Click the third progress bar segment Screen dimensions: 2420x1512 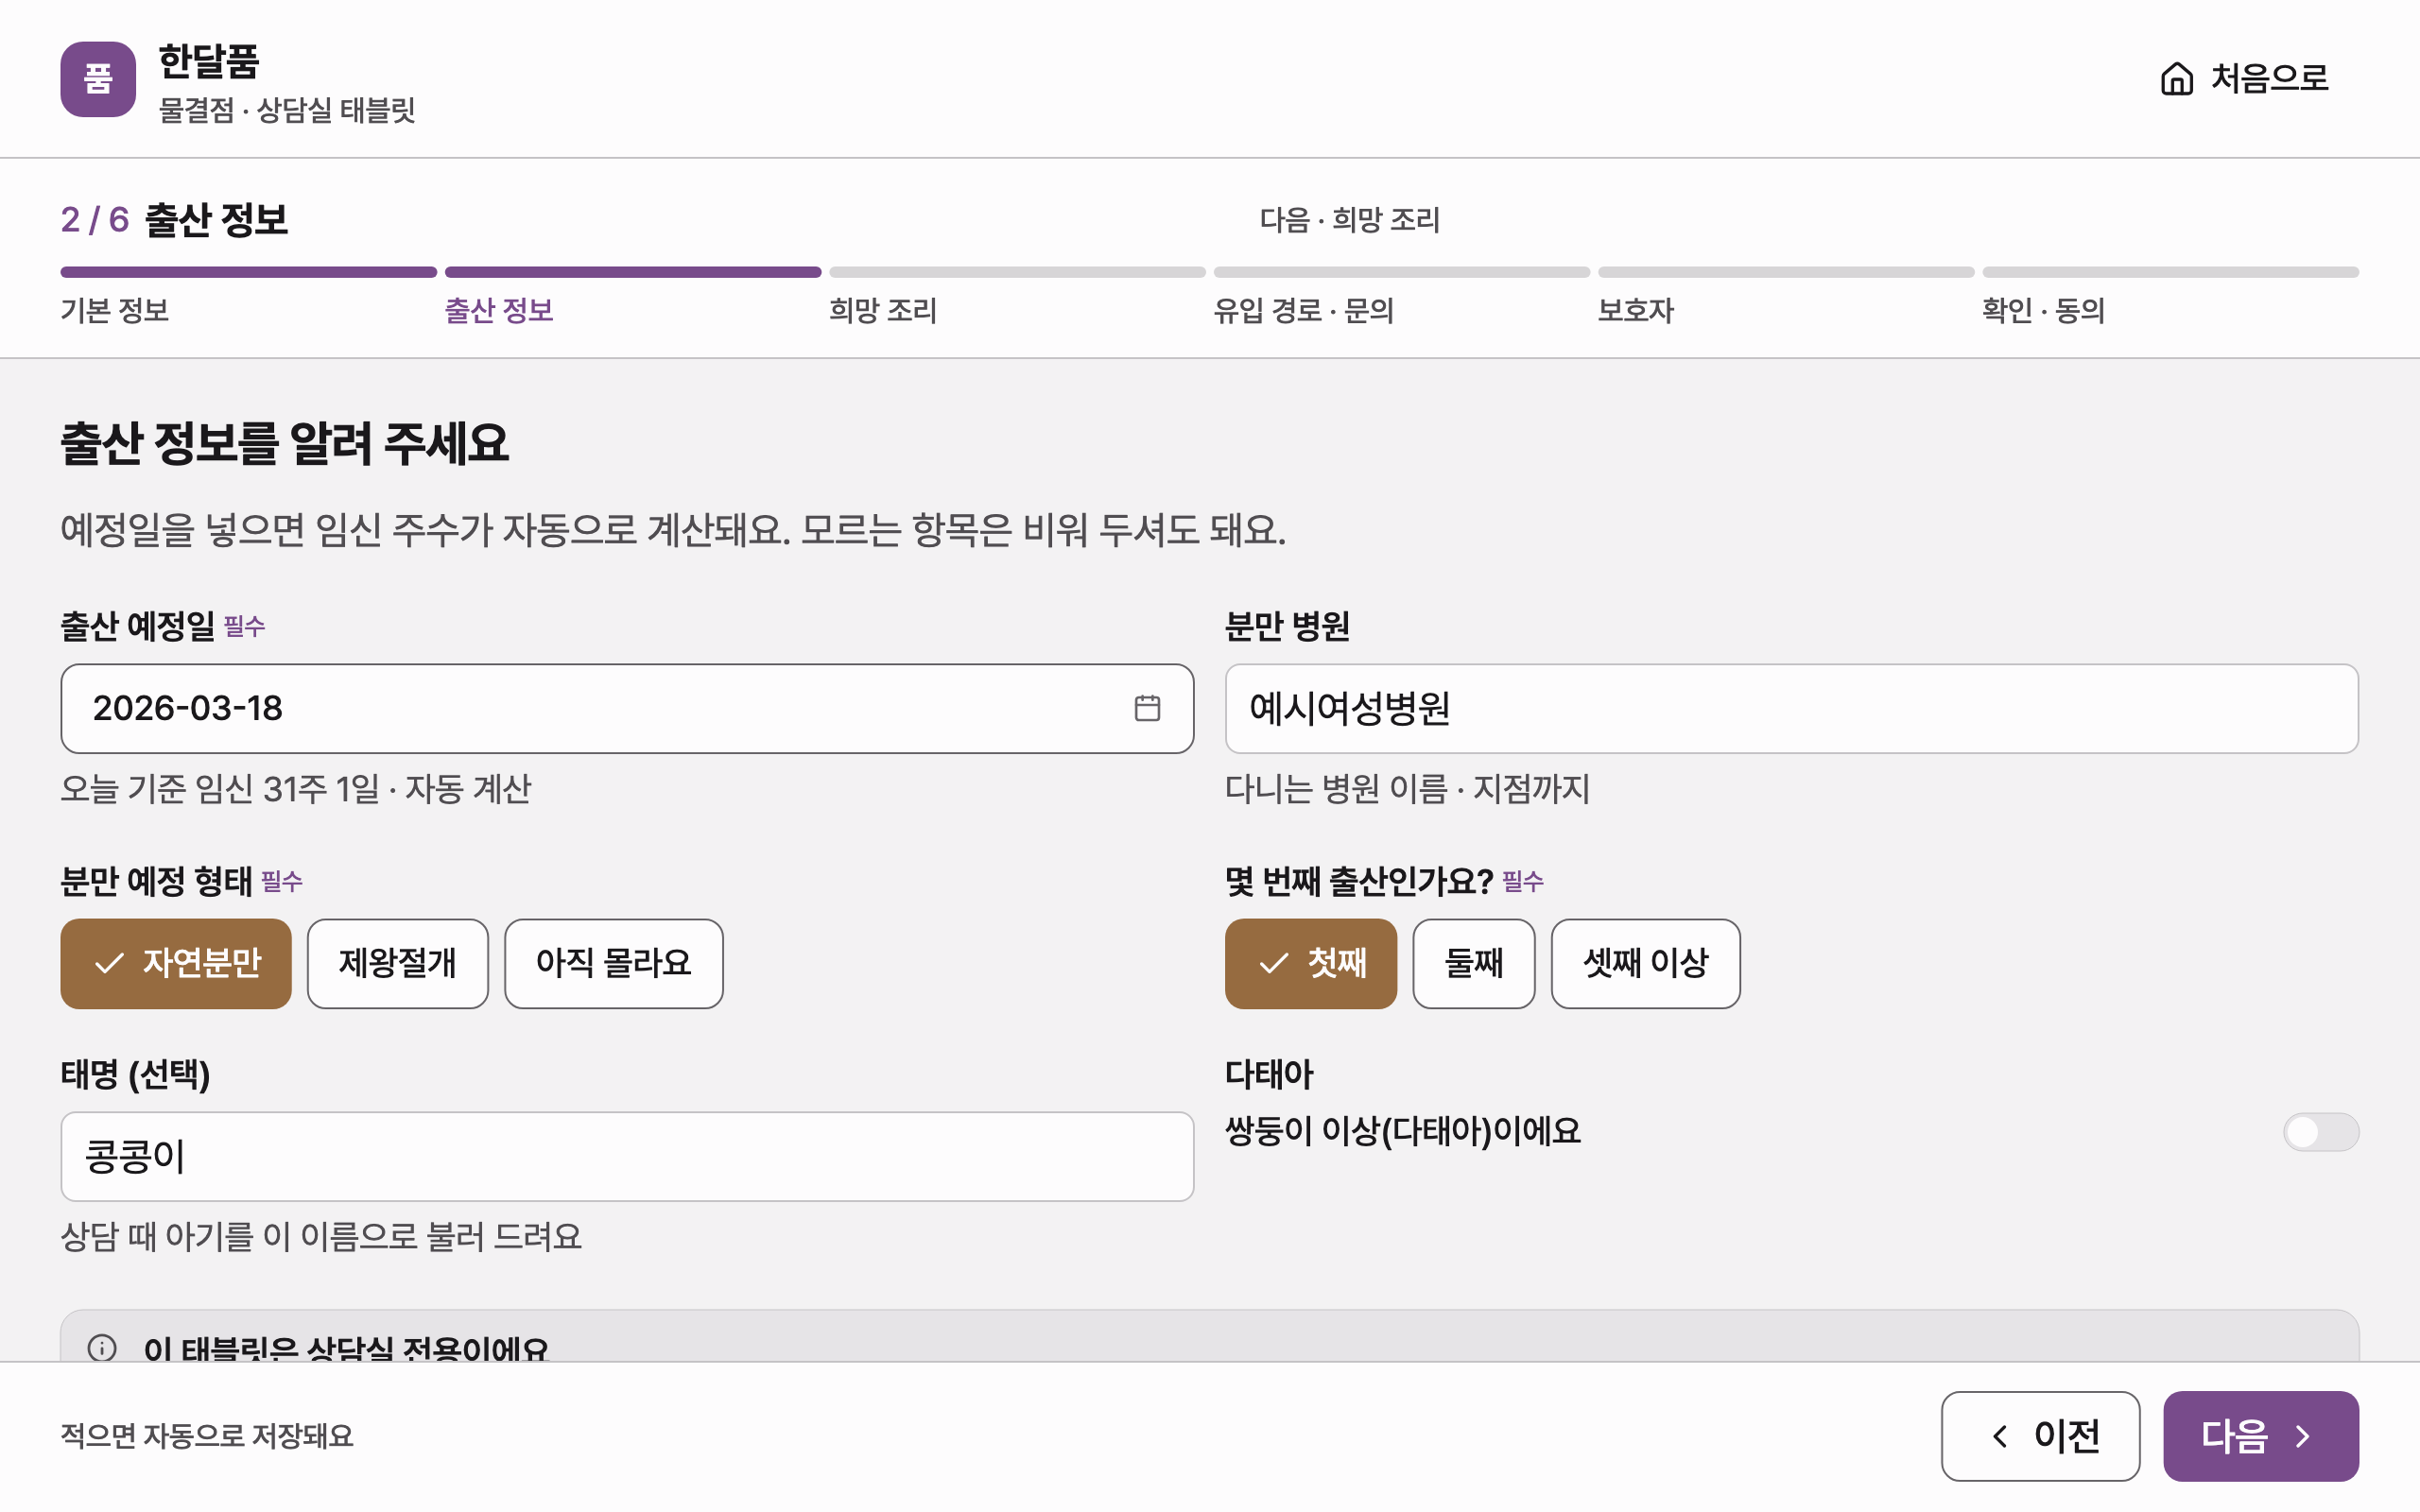(x=1017, y=272)
